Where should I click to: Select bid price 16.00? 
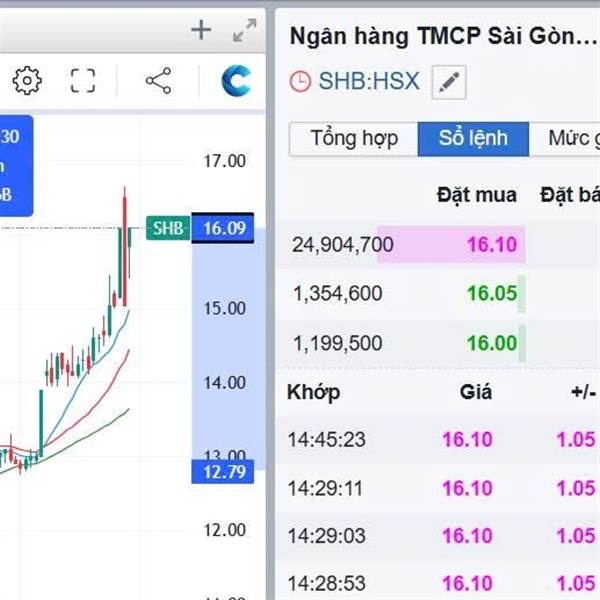tap(492, 343)
